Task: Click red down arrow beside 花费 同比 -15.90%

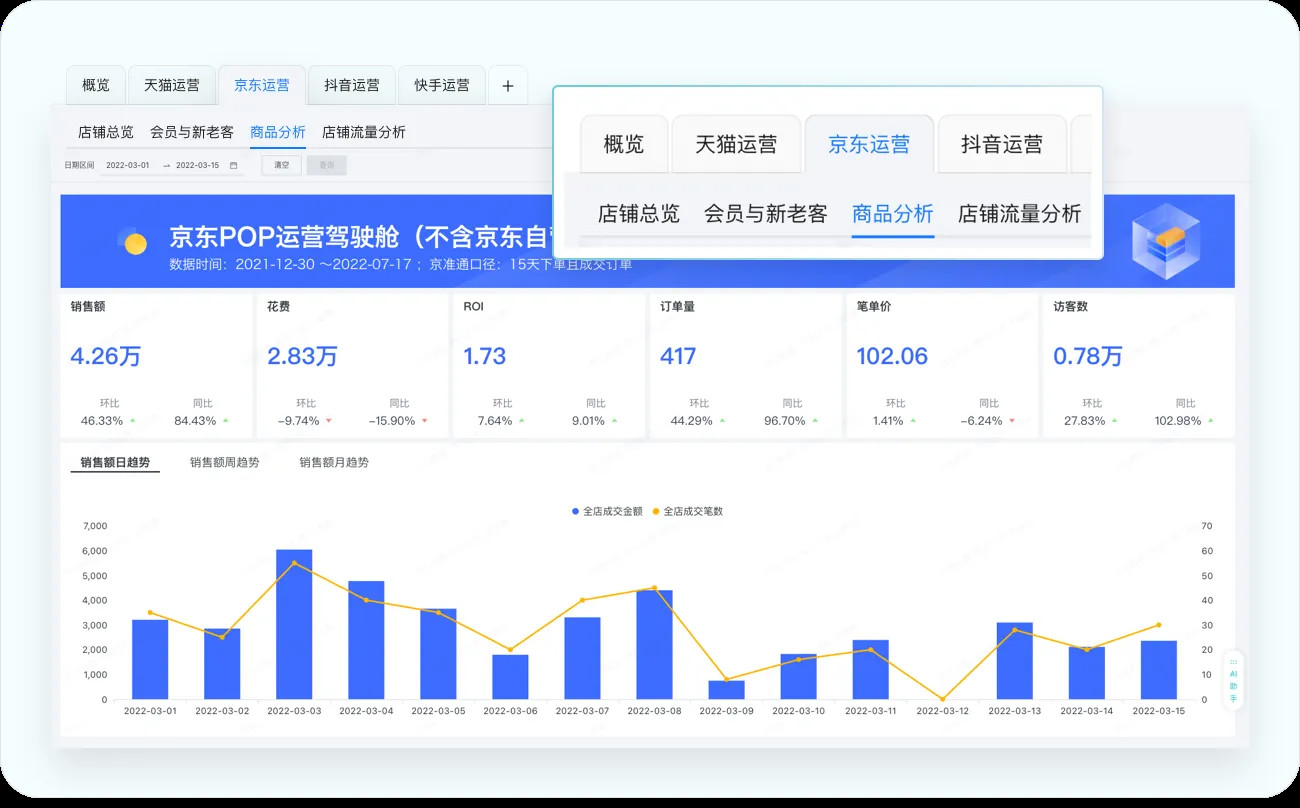Action: (425, 421)
